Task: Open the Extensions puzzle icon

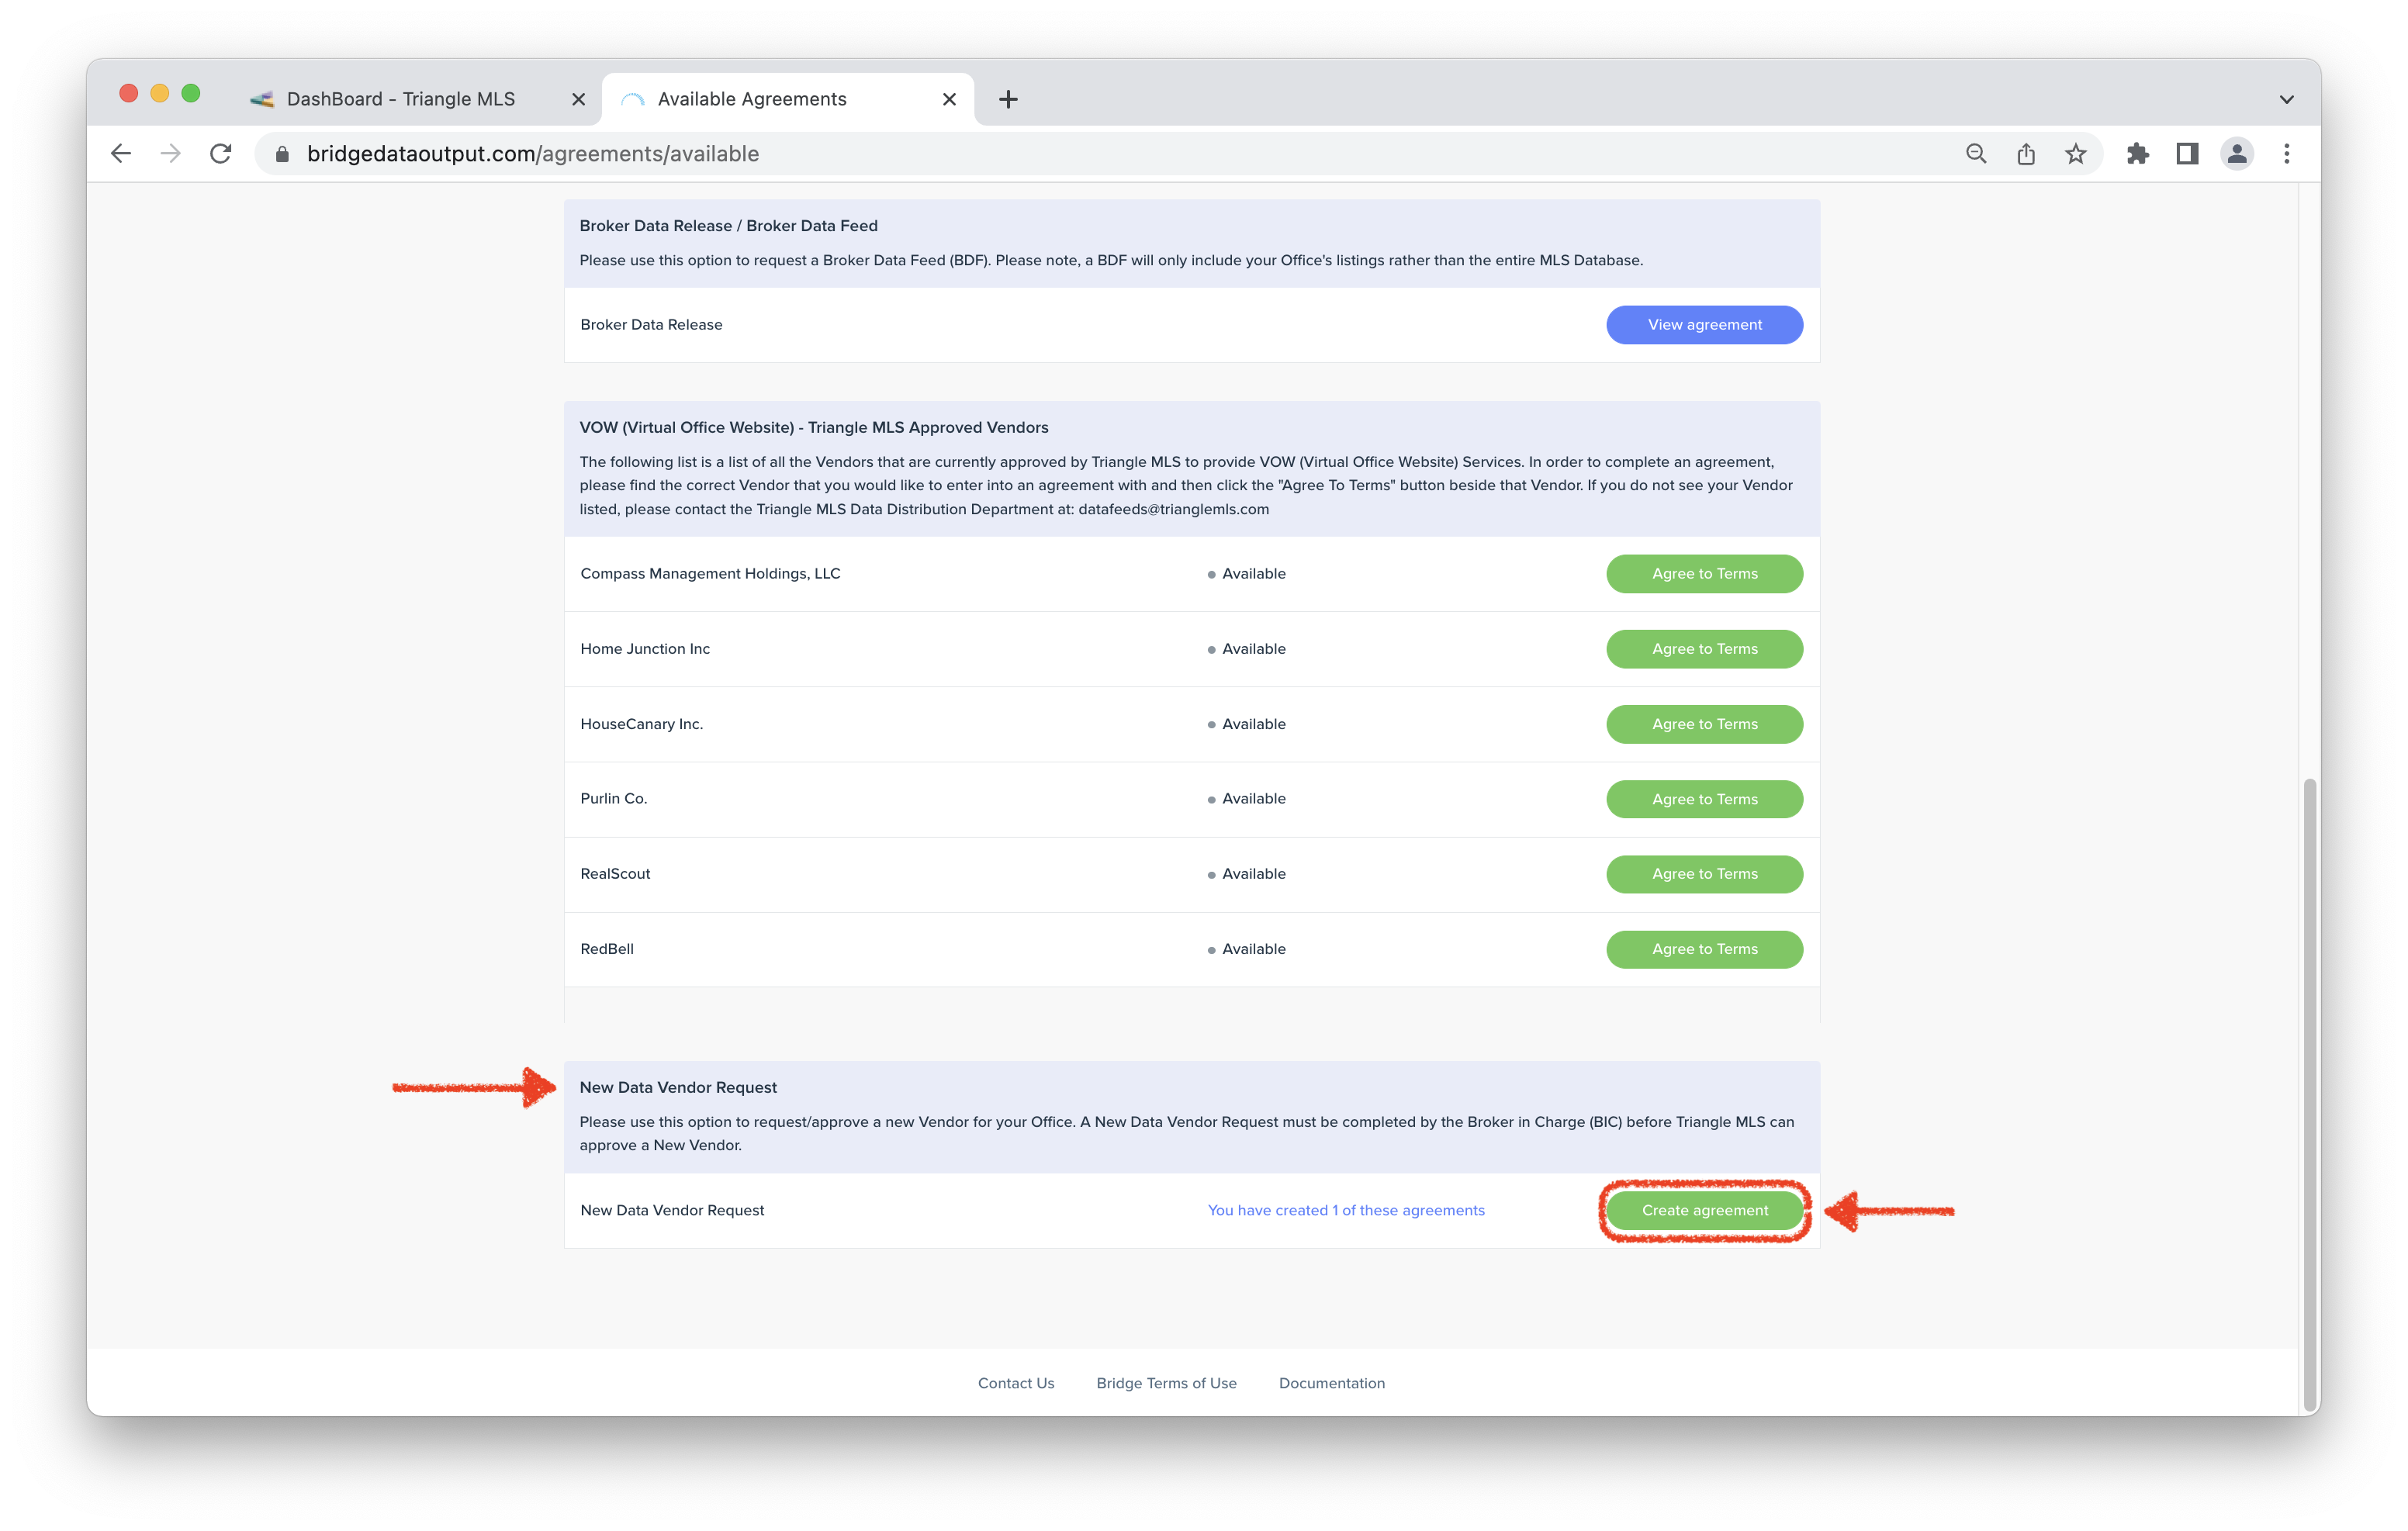Action: (2137, 154)
